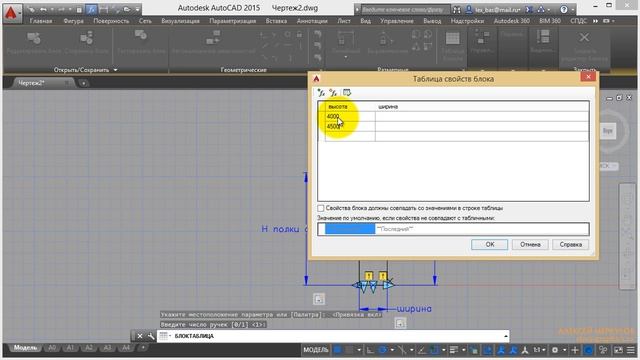The image size is (640, 360).
Task: Click the clean screen icon in the status bar
Action: [618, 350]
